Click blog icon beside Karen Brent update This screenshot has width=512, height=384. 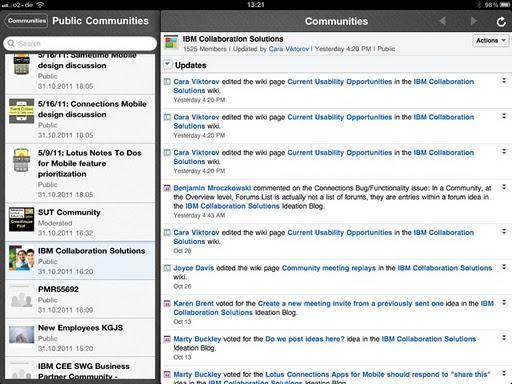(x=167, y=304)
